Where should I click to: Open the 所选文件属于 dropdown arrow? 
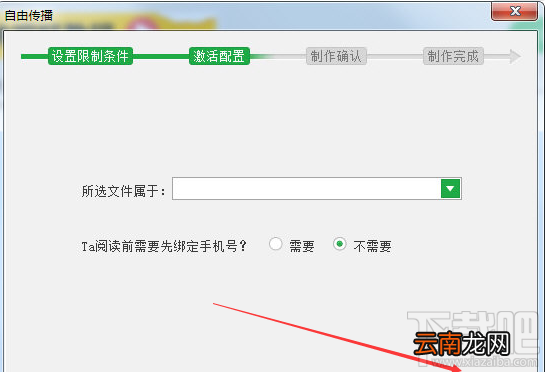tap(450, 188)
